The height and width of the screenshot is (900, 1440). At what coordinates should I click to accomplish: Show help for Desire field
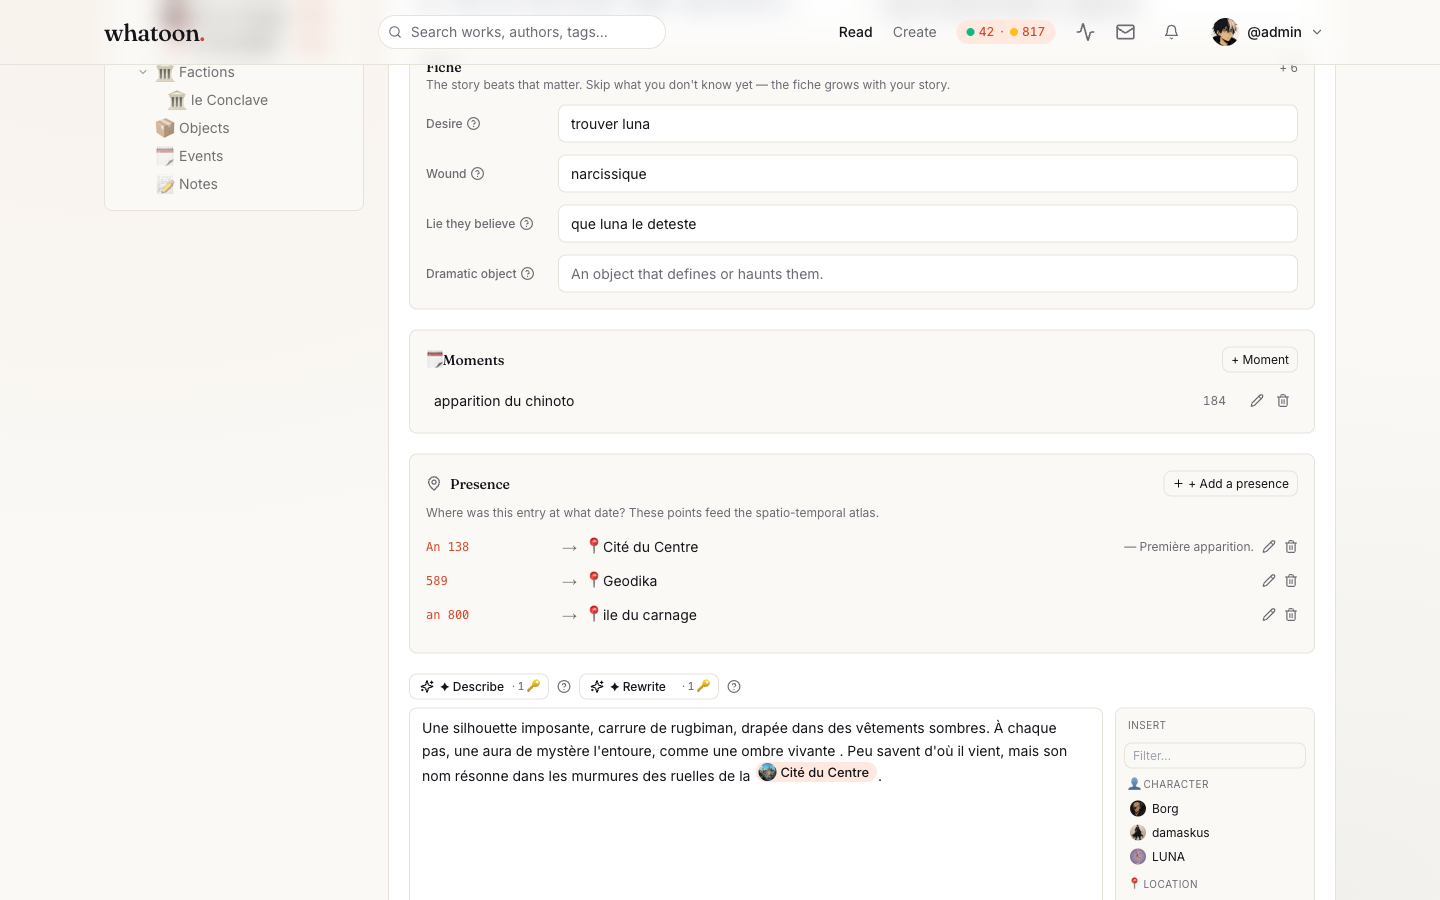pos(474,124)
